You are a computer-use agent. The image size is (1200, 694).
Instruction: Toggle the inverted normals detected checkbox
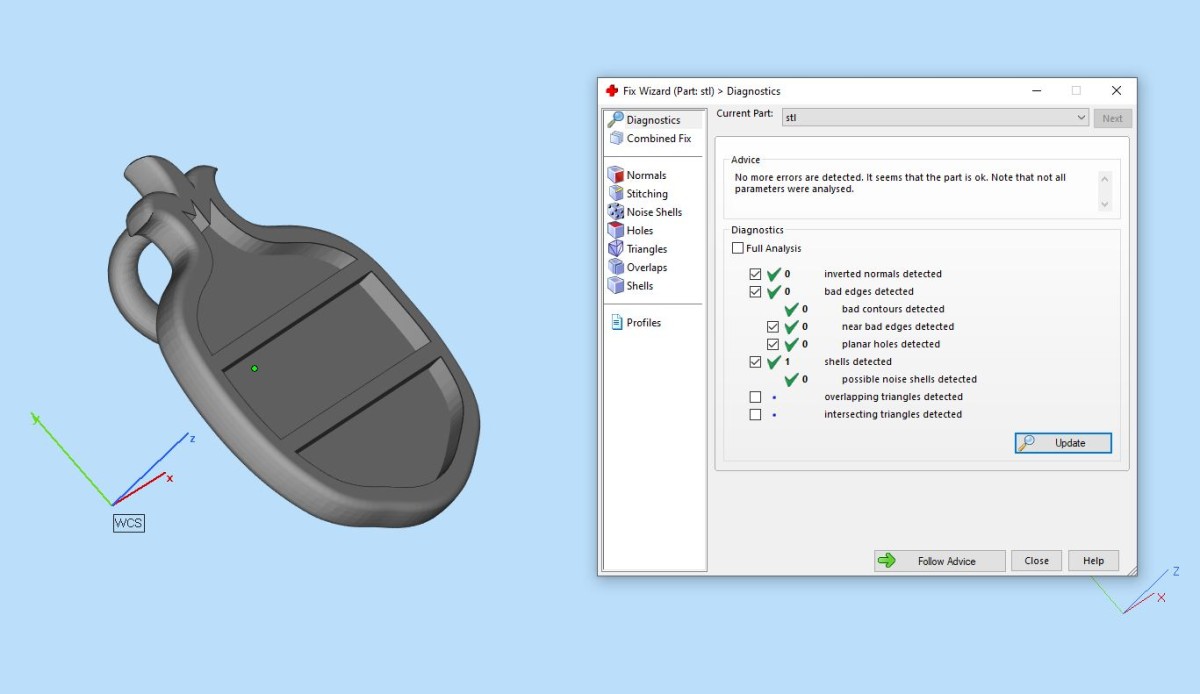756,274
